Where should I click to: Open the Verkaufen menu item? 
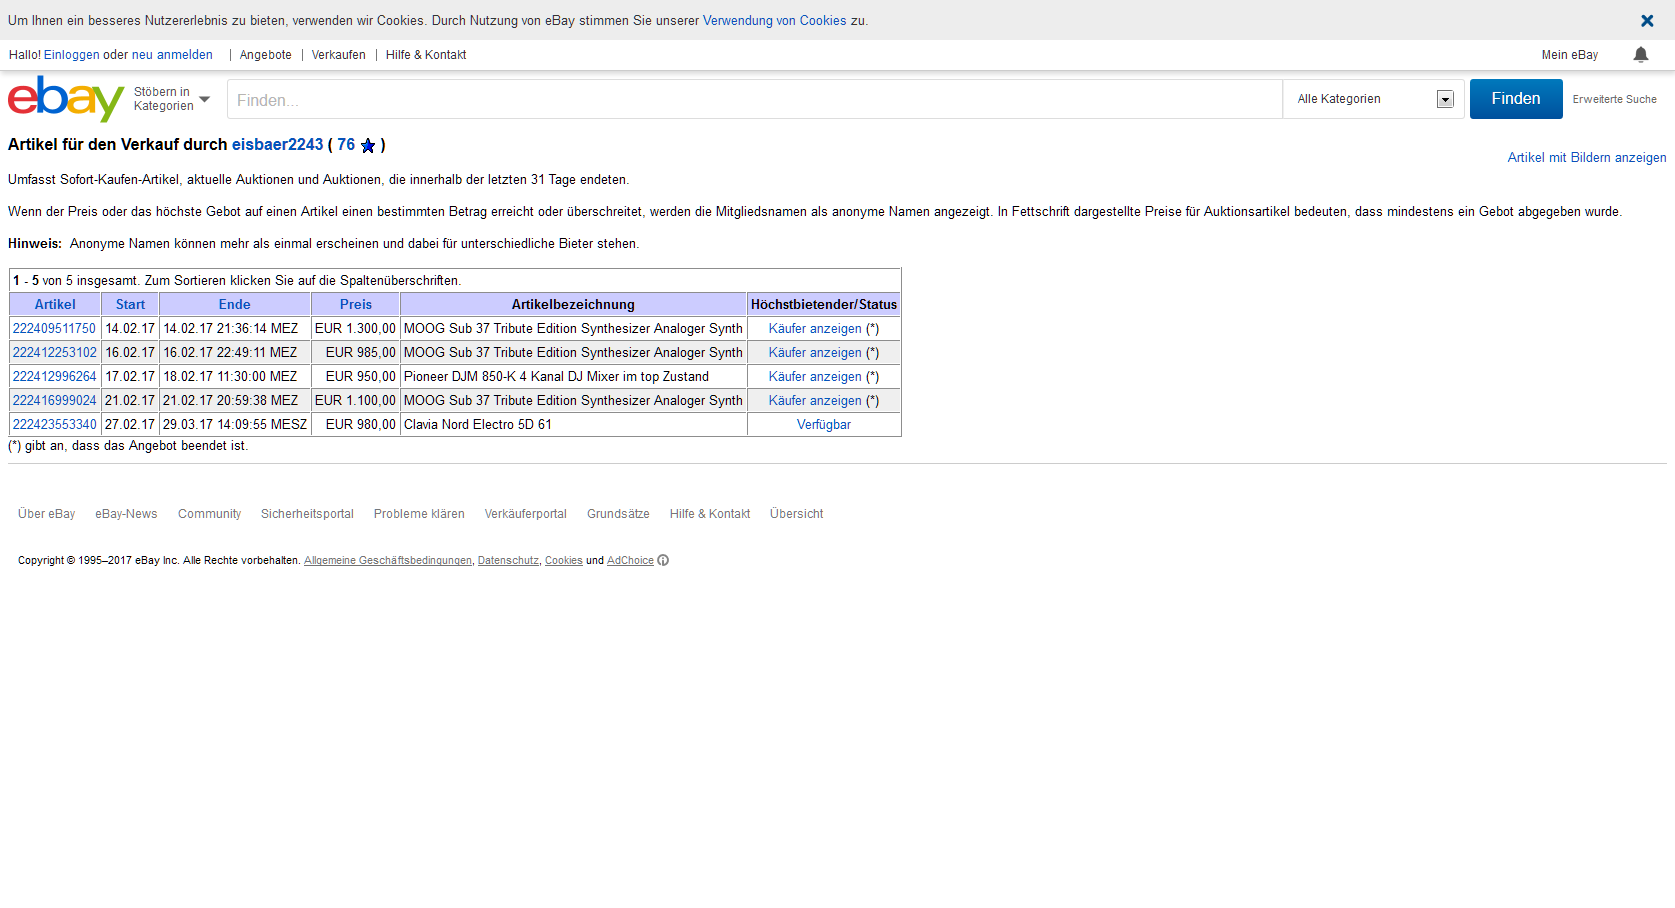[338, 55]
